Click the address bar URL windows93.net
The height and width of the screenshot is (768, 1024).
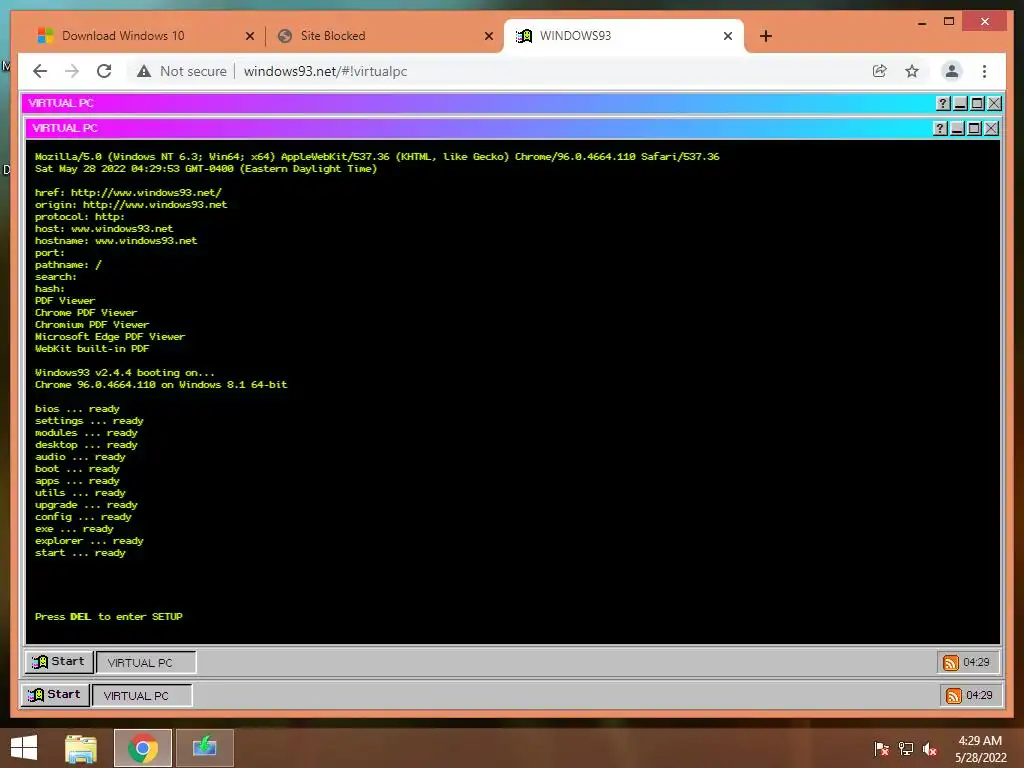(325, 71)
